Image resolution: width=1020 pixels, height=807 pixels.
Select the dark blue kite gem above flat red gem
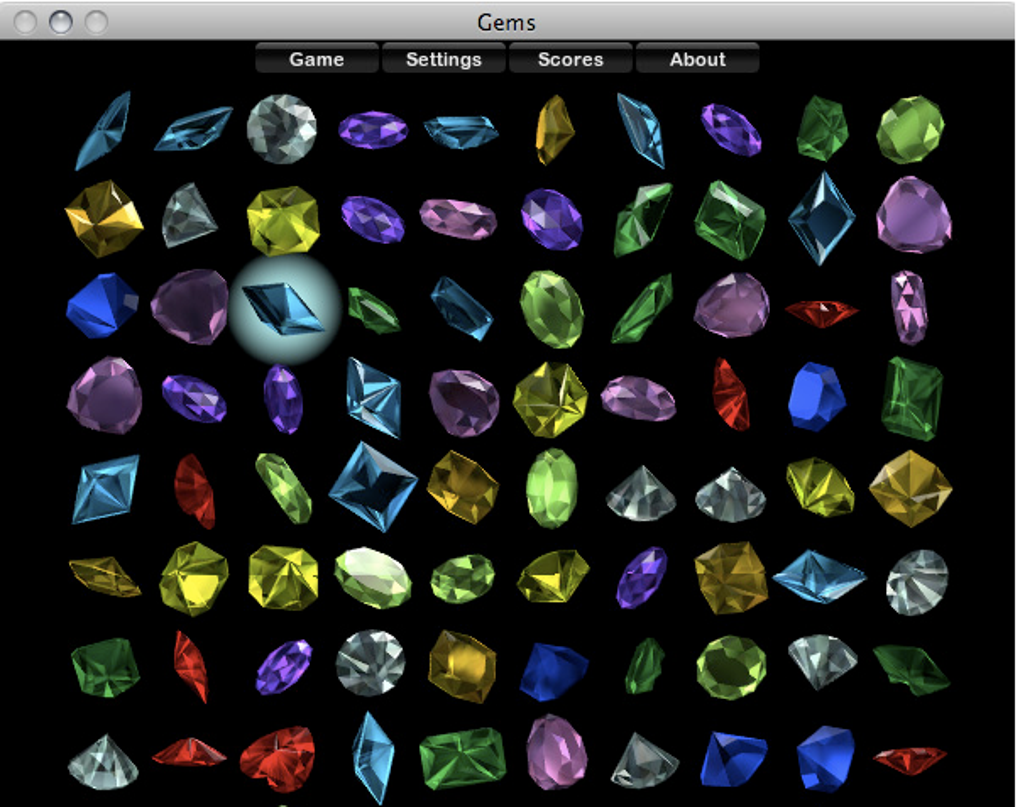(822, 218)
